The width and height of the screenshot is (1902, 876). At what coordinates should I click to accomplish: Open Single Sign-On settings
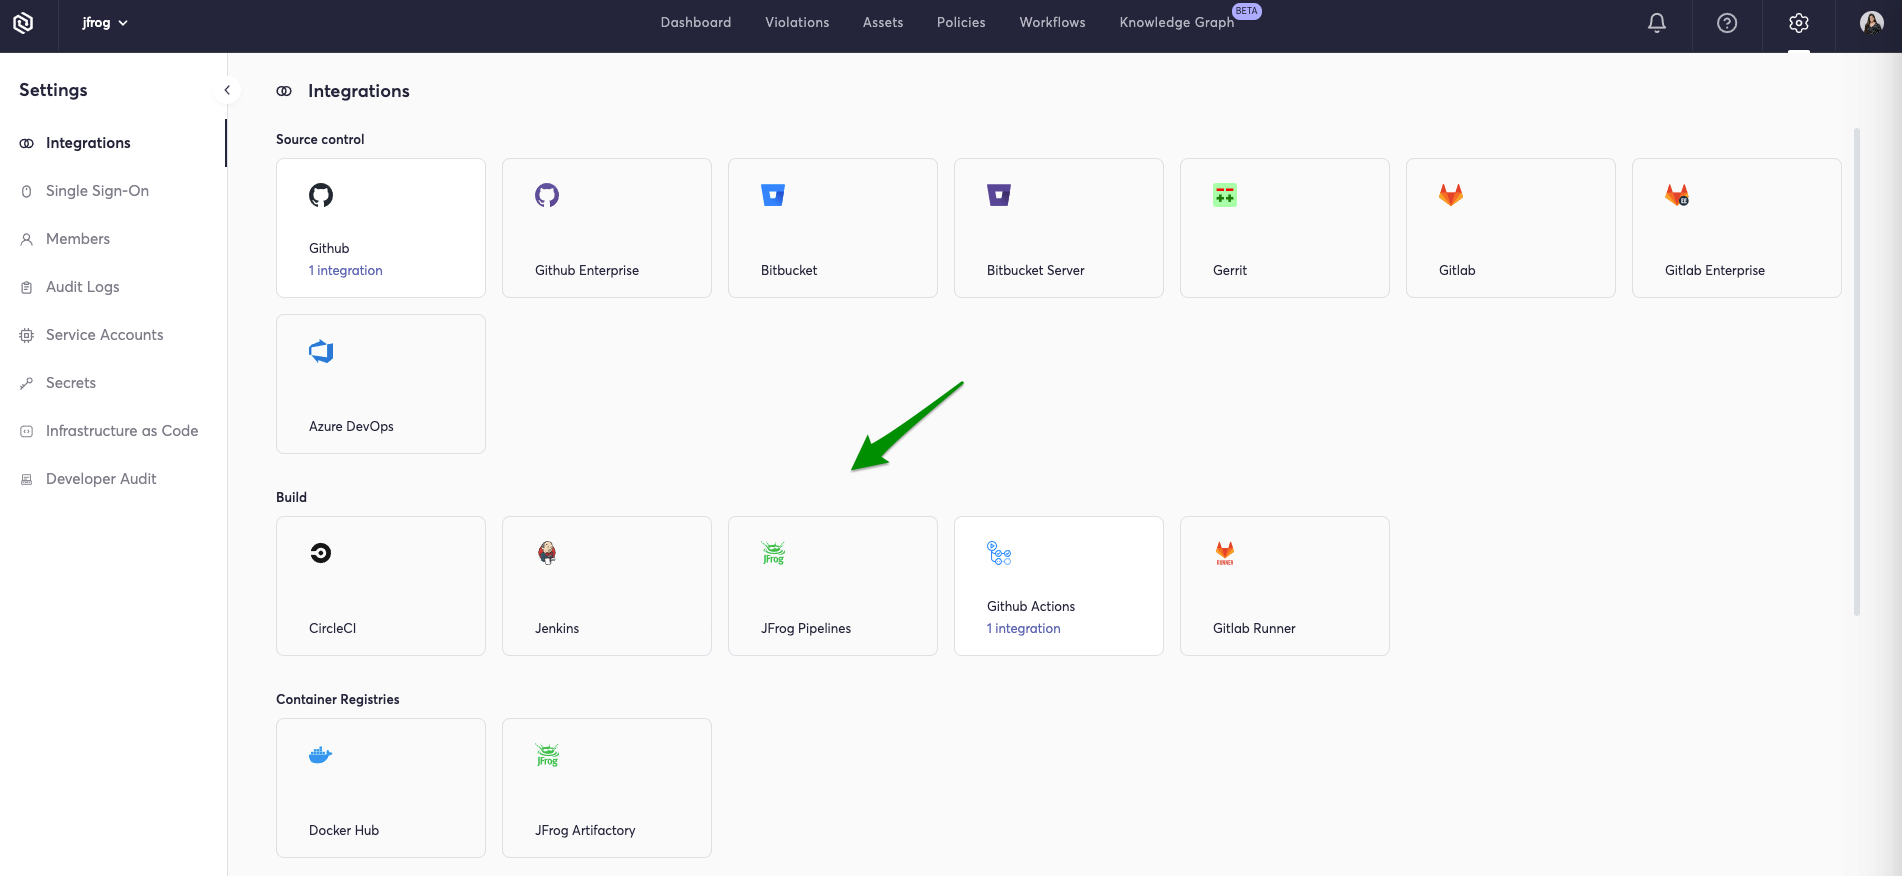[x=97, y=191]
